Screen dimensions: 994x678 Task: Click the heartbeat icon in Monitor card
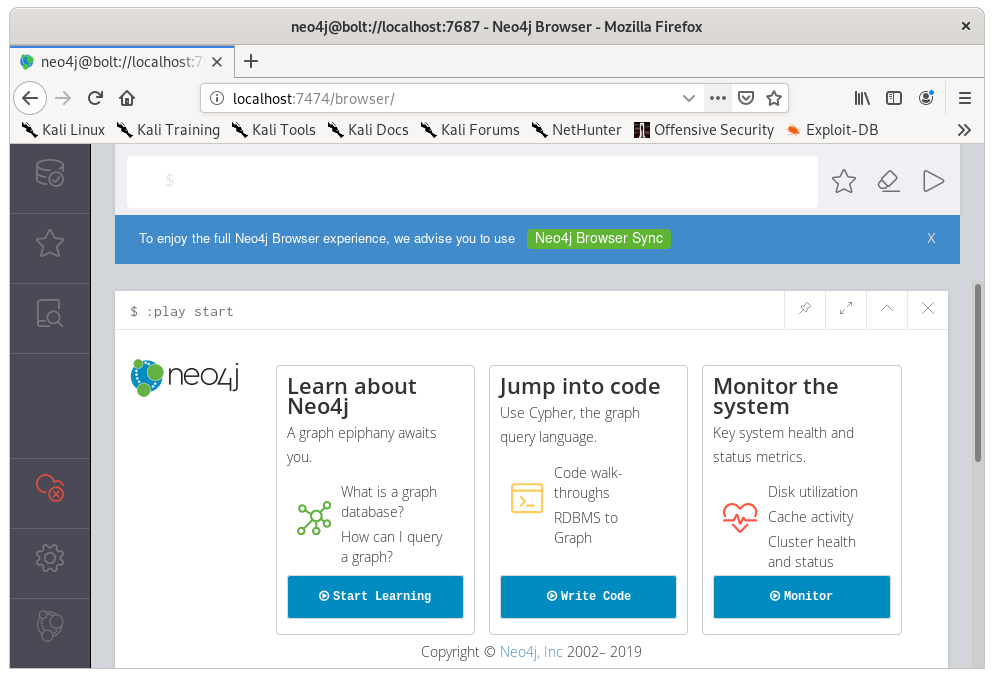(x=740, y=517)
